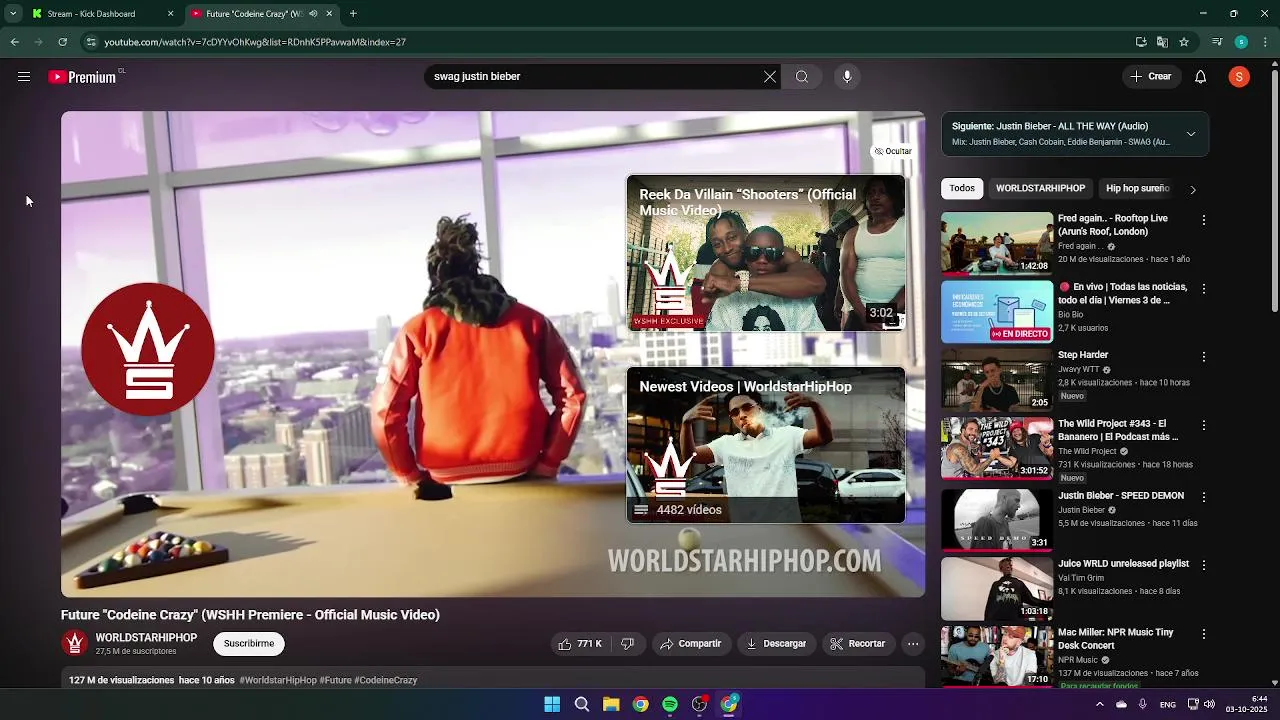Play Reek Da Villain Shooters end card
Screen dimensions: 1280x720
point(766,254)
